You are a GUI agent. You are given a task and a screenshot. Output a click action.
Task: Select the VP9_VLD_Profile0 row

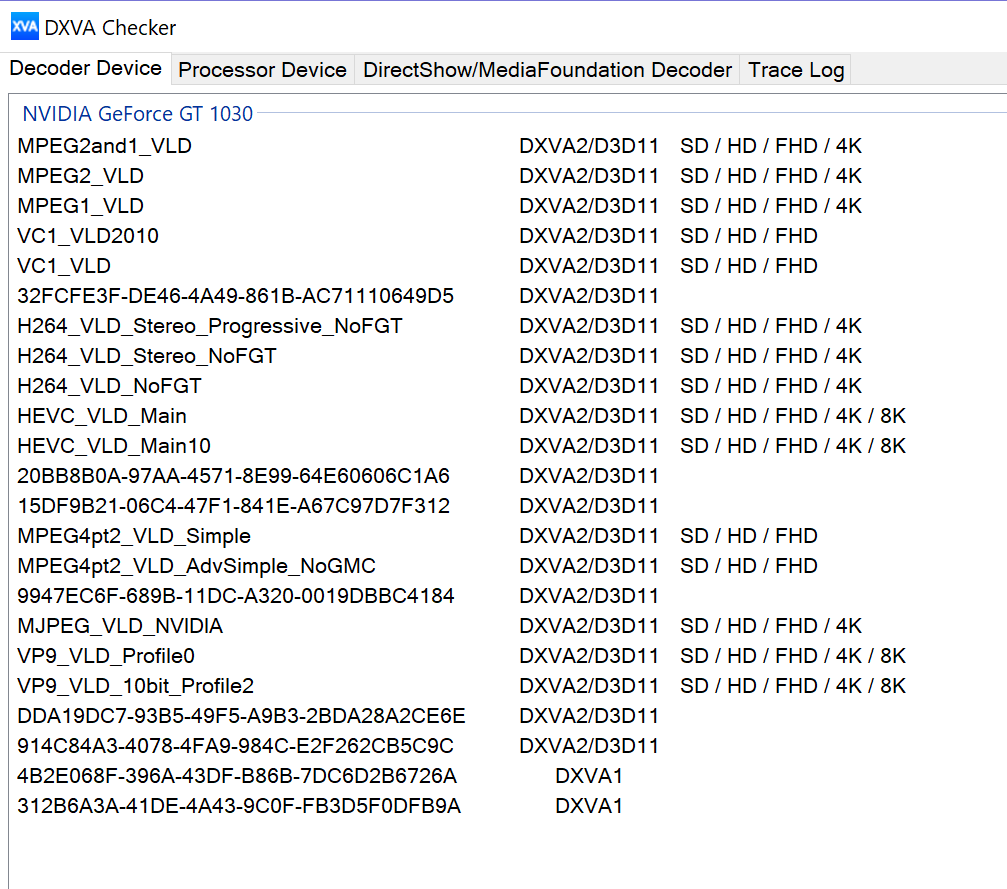507,655
